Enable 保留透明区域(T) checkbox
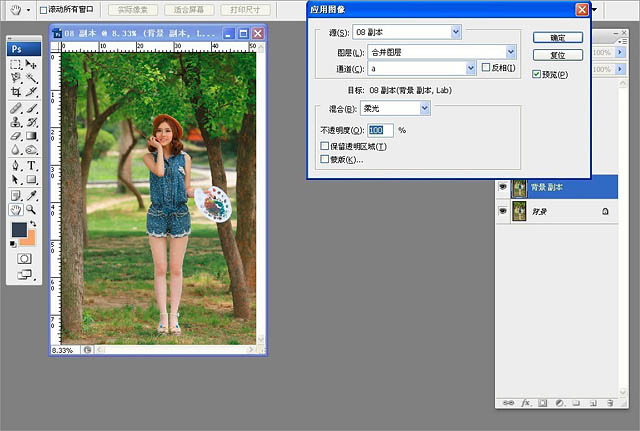 pyautogui.click(x=324, y=146)
